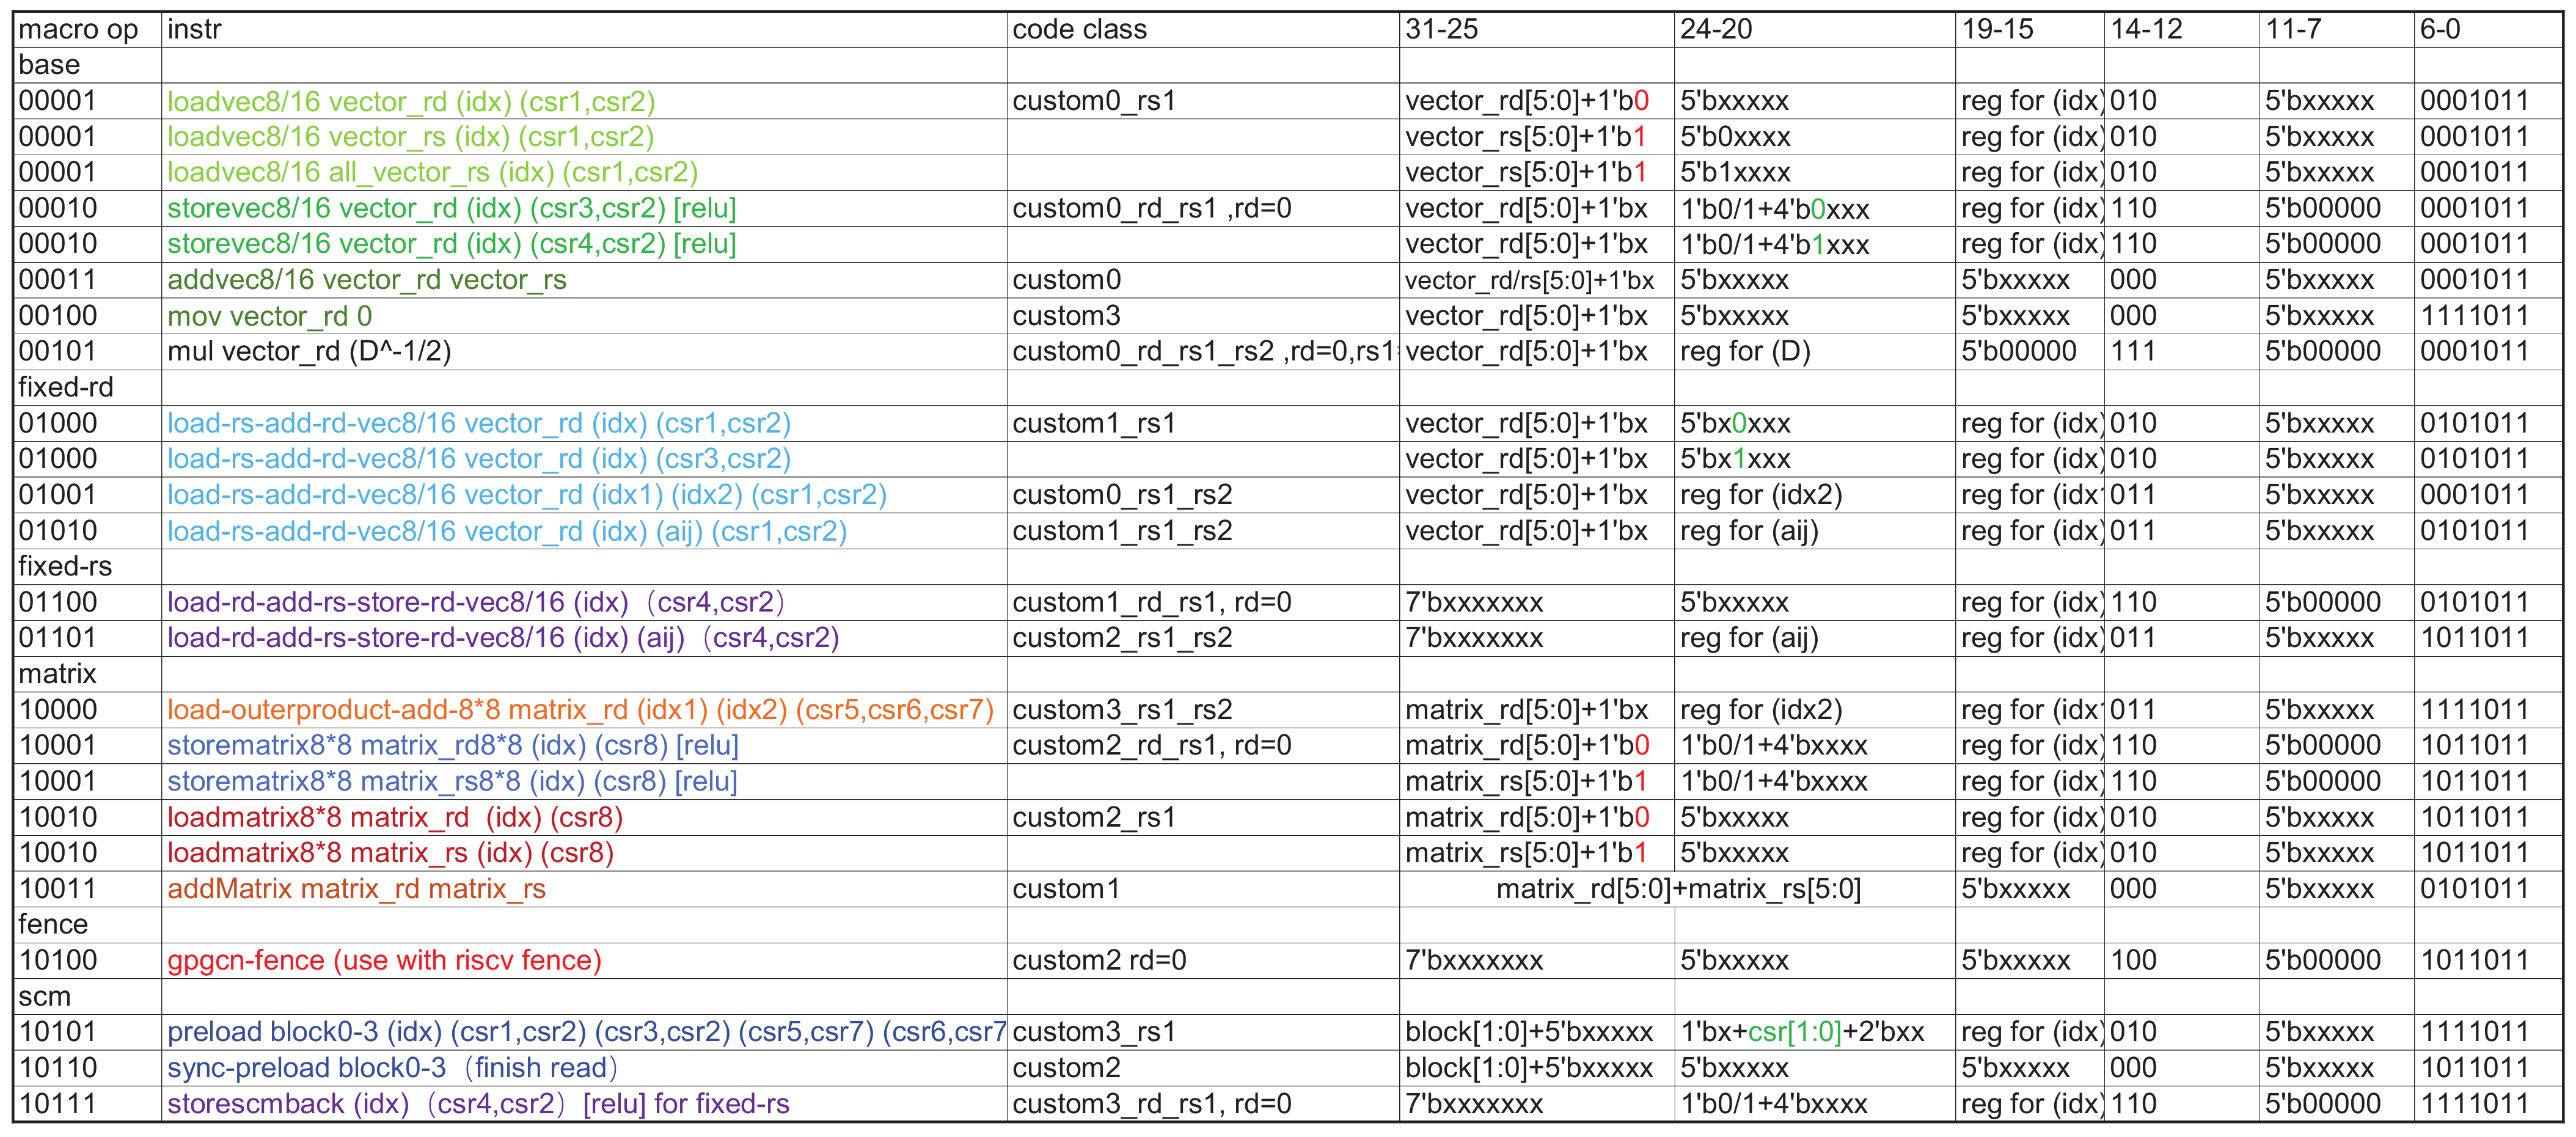Select the "addMatrix matrix_rd matrix_rs" instruction cell
The image size is (2576, 1137).
pyautogui.click(x=356, y=890)
